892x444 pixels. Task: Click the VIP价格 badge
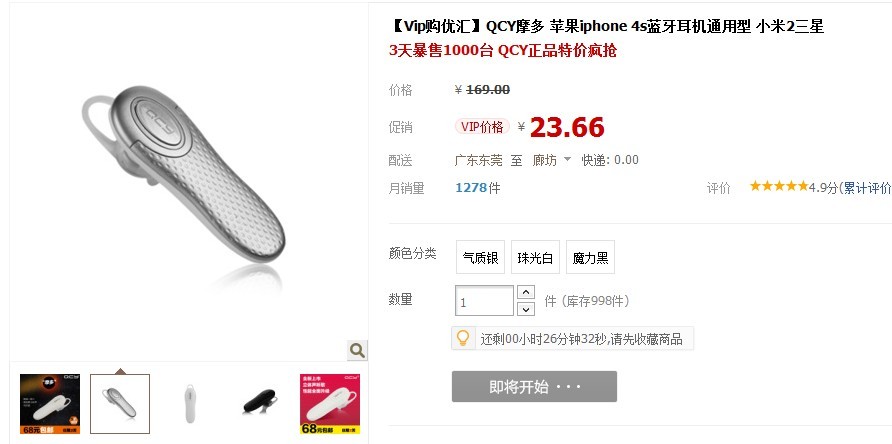pos(482,126)
